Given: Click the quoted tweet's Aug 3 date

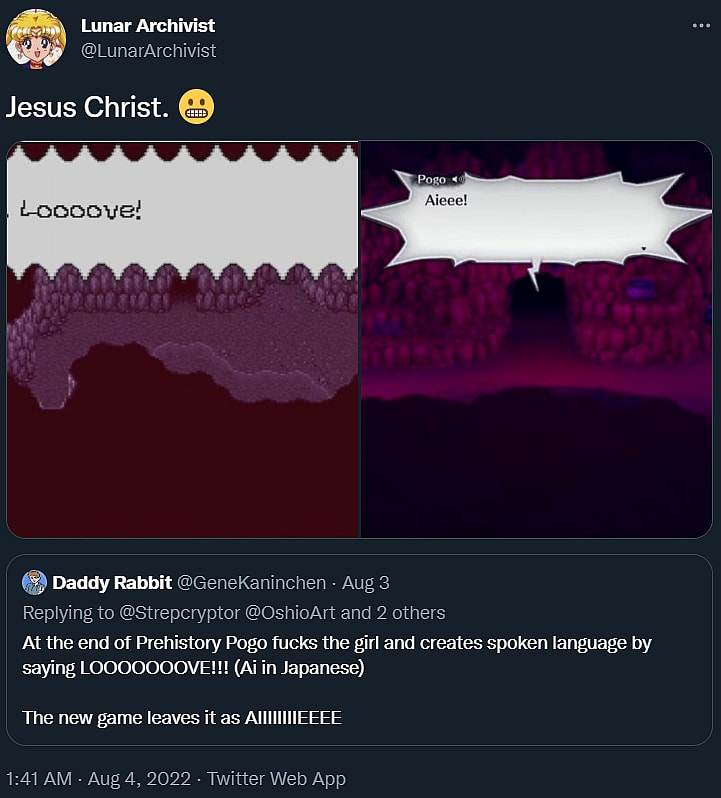Looking at the screenshot, I should (365, 583).
